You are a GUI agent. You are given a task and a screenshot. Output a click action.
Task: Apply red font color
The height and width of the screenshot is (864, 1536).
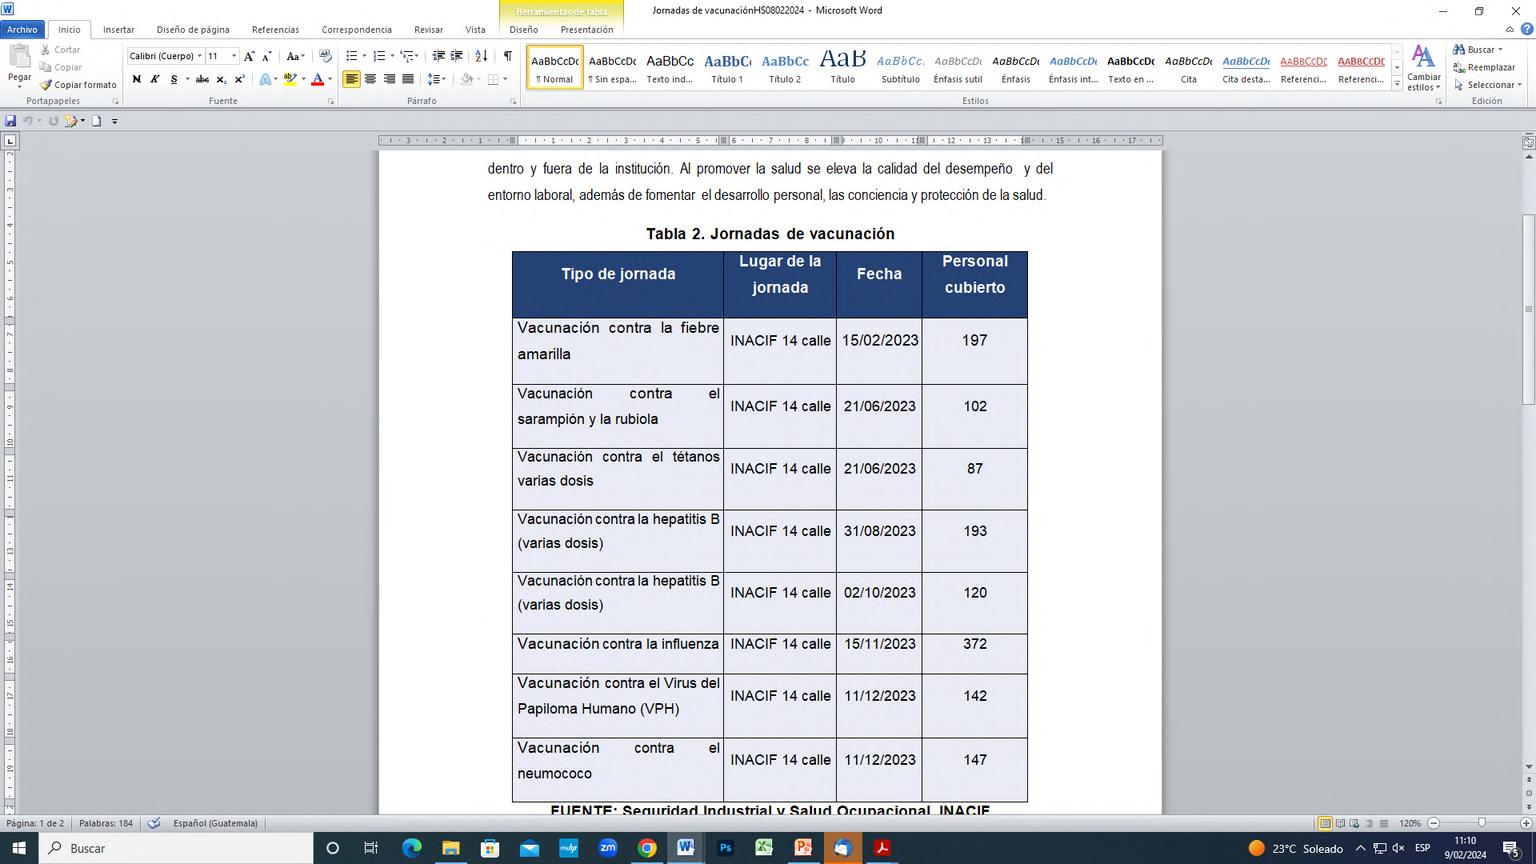(317, 79)
